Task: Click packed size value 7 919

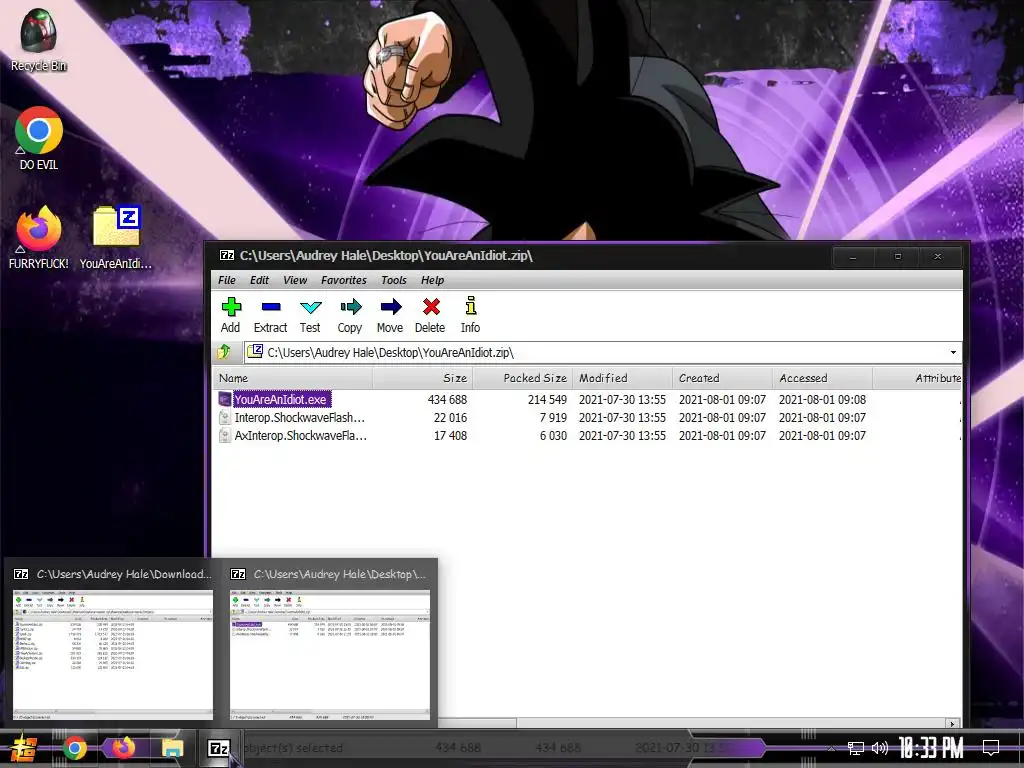Action: click(x=553, y=418)
